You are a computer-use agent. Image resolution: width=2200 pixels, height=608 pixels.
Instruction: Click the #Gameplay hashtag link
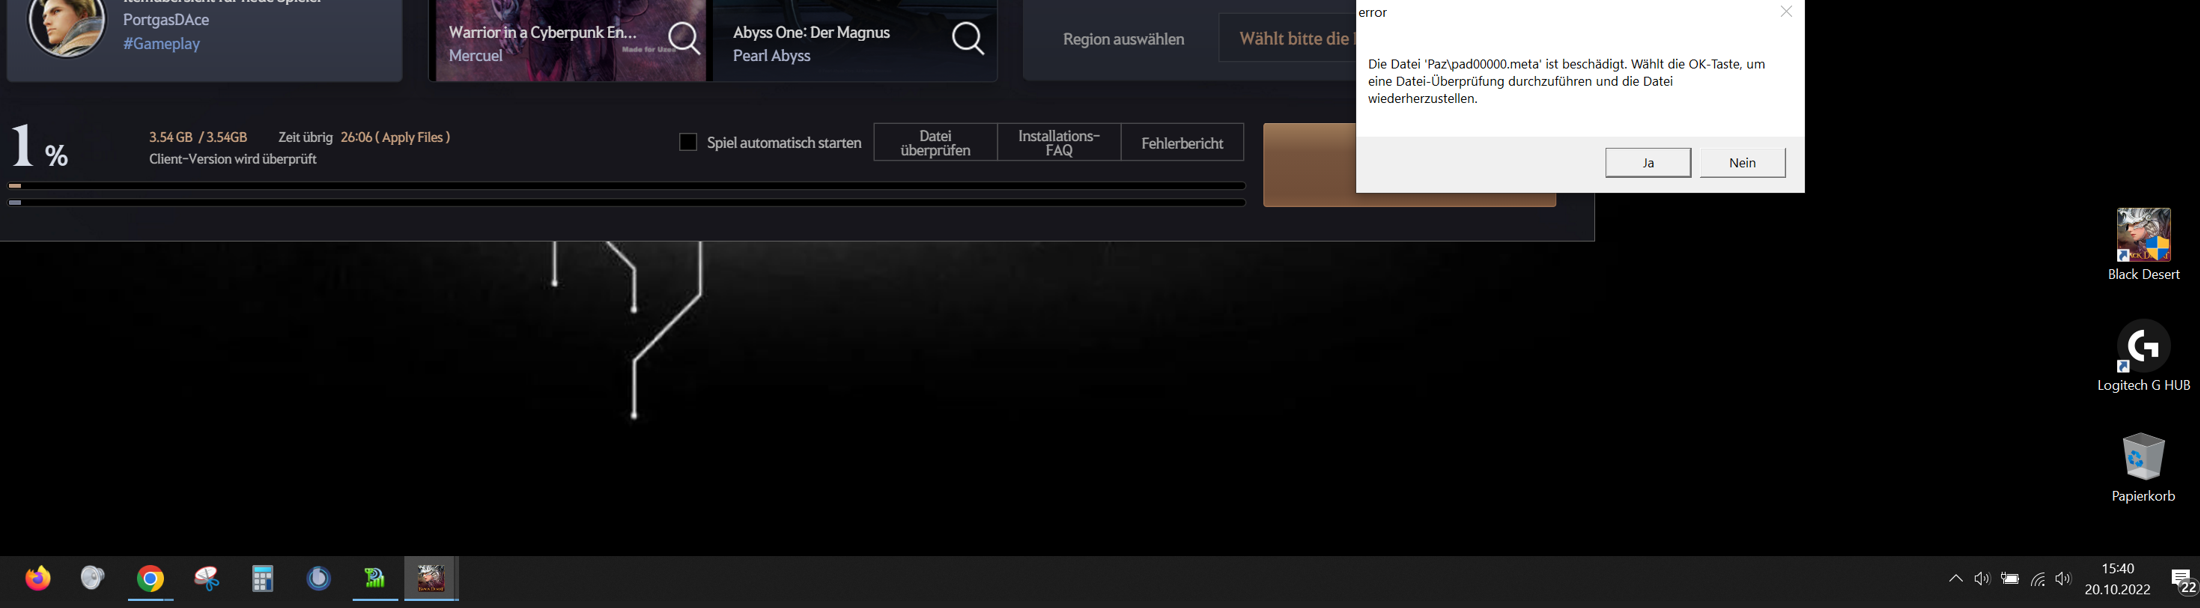coord(161,44)
